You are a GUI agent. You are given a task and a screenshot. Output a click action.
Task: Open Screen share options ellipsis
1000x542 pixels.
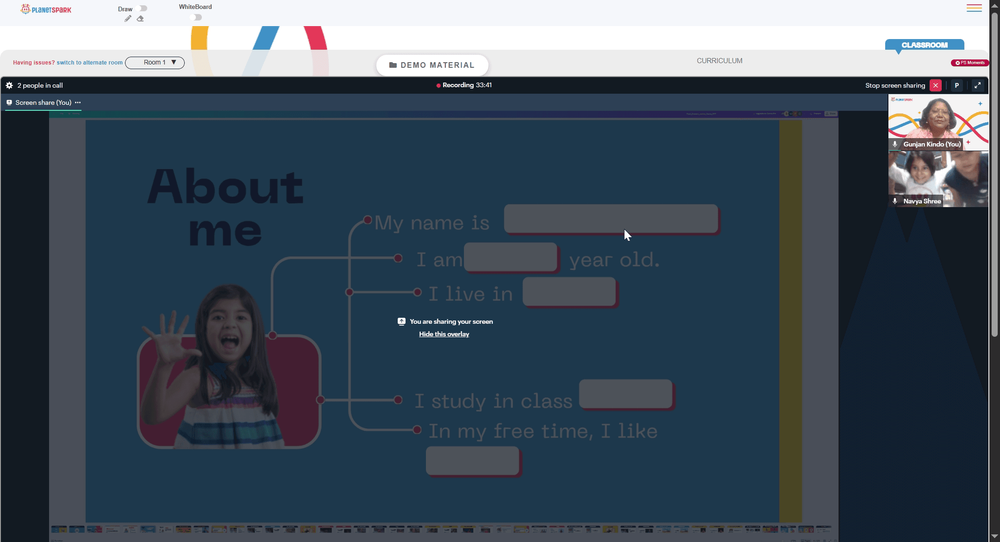point(78,102)
